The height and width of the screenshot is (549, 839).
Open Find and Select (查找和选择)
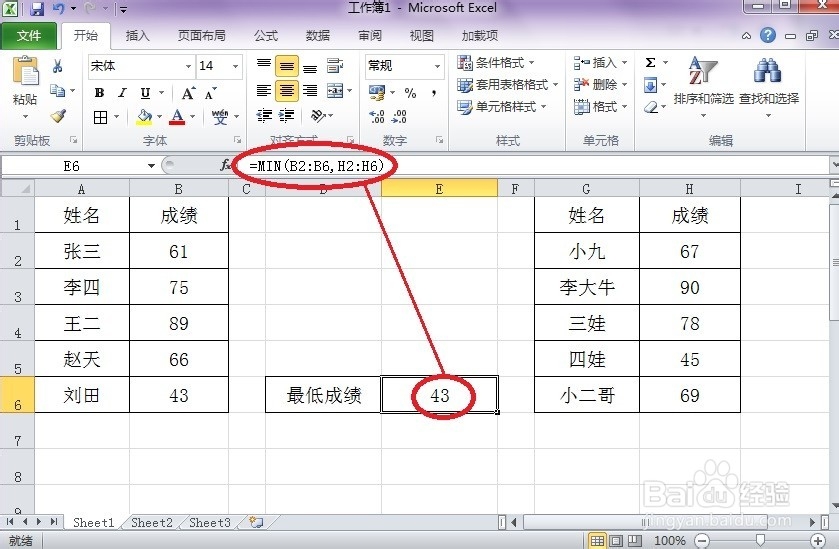pyautogui.click(x=768, y=86)
